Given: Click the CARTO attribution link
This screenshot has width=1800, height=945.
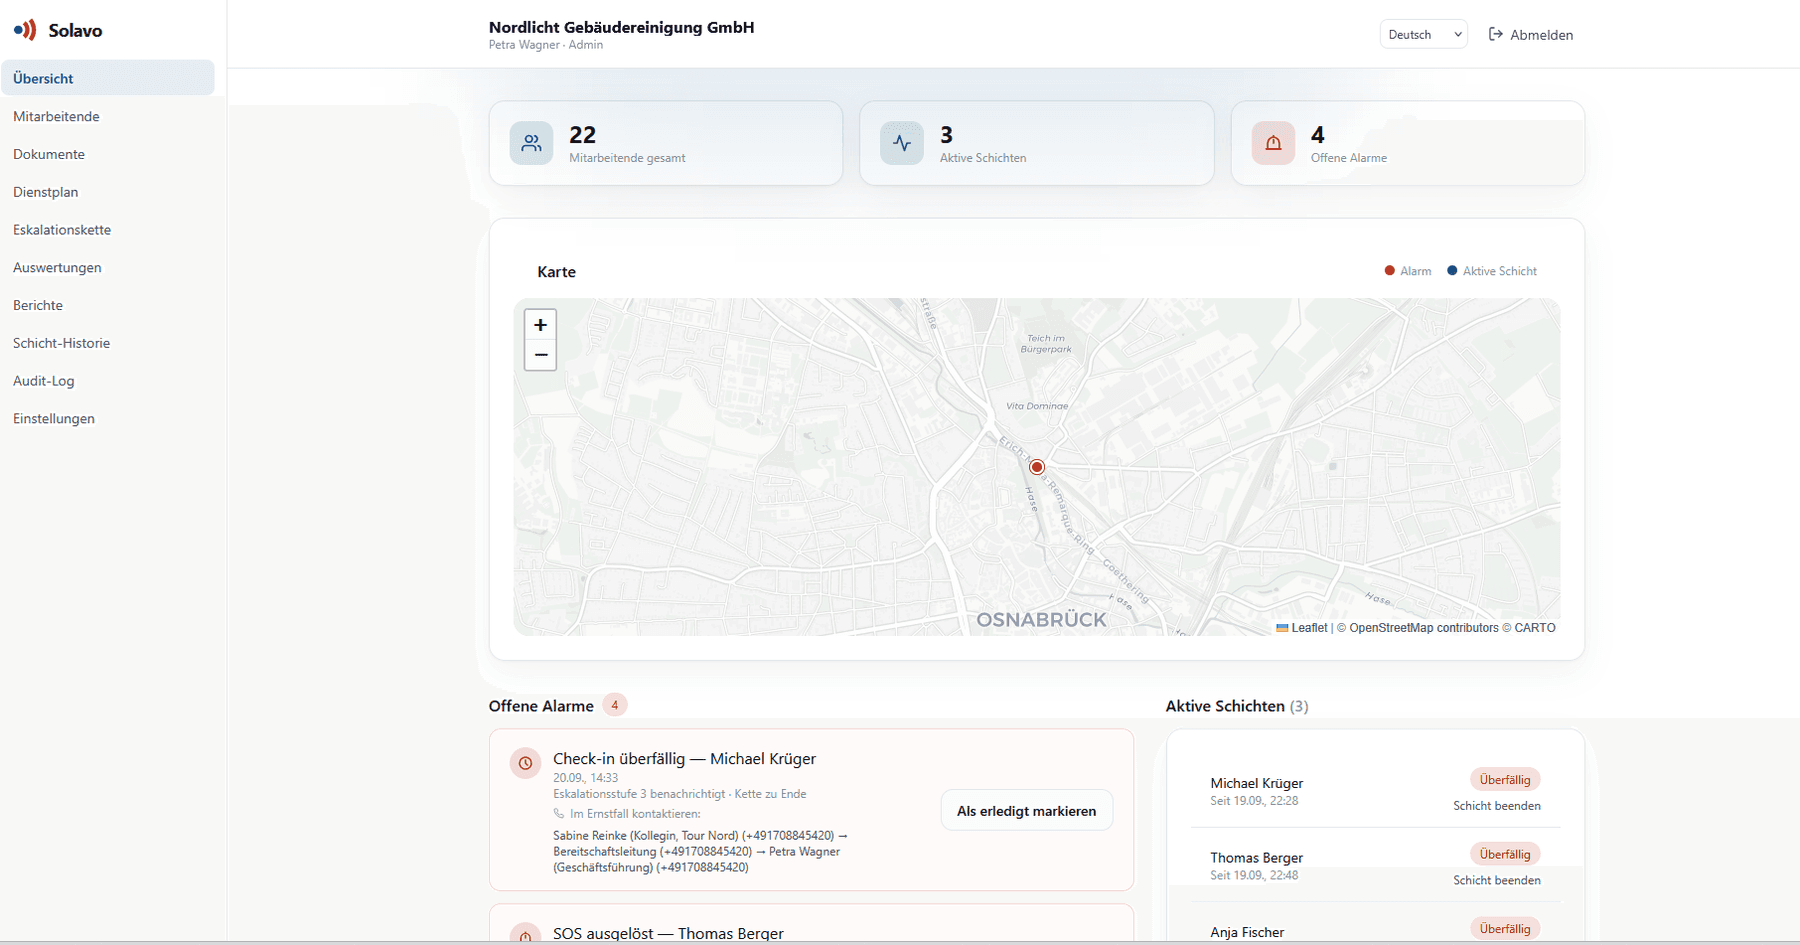Looking at the screenshot, I should 1535,628.
